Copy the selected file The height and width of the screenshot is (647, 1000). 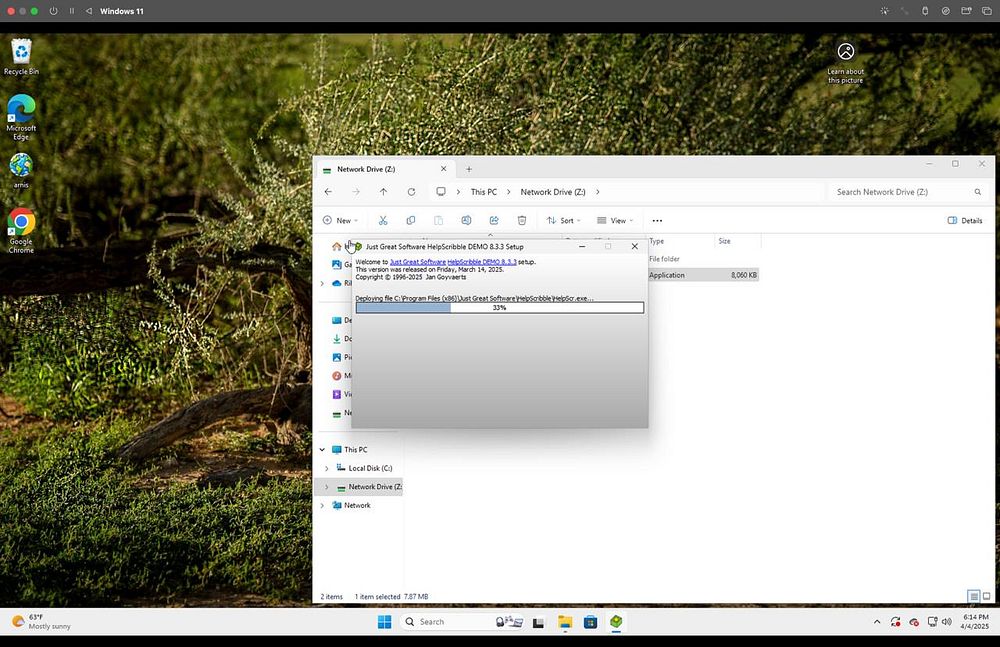[411, 221]
